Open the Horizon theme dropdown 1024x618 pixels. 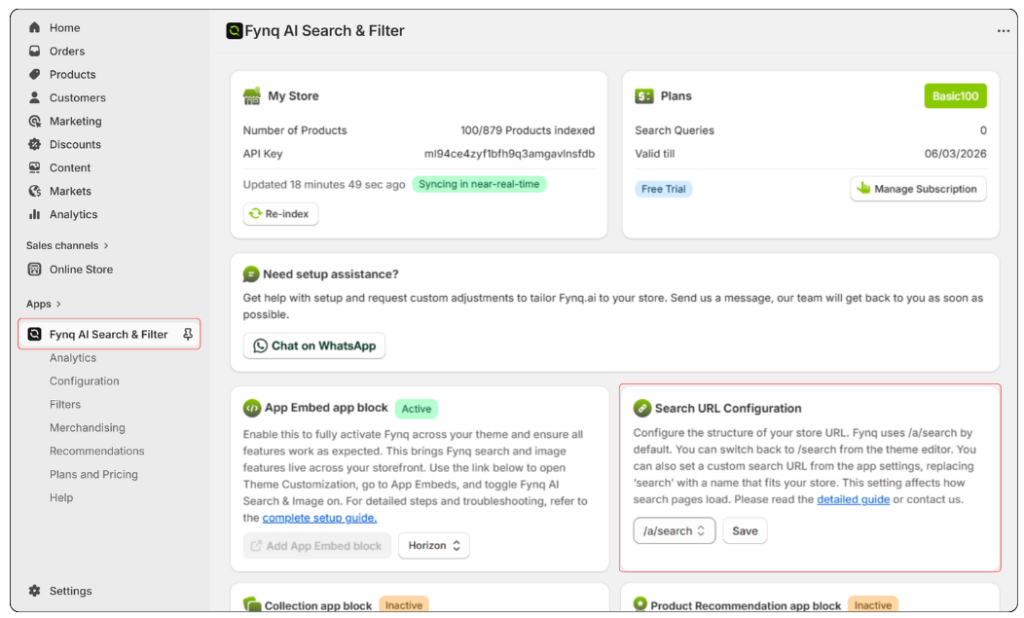(x=434, y=545)
